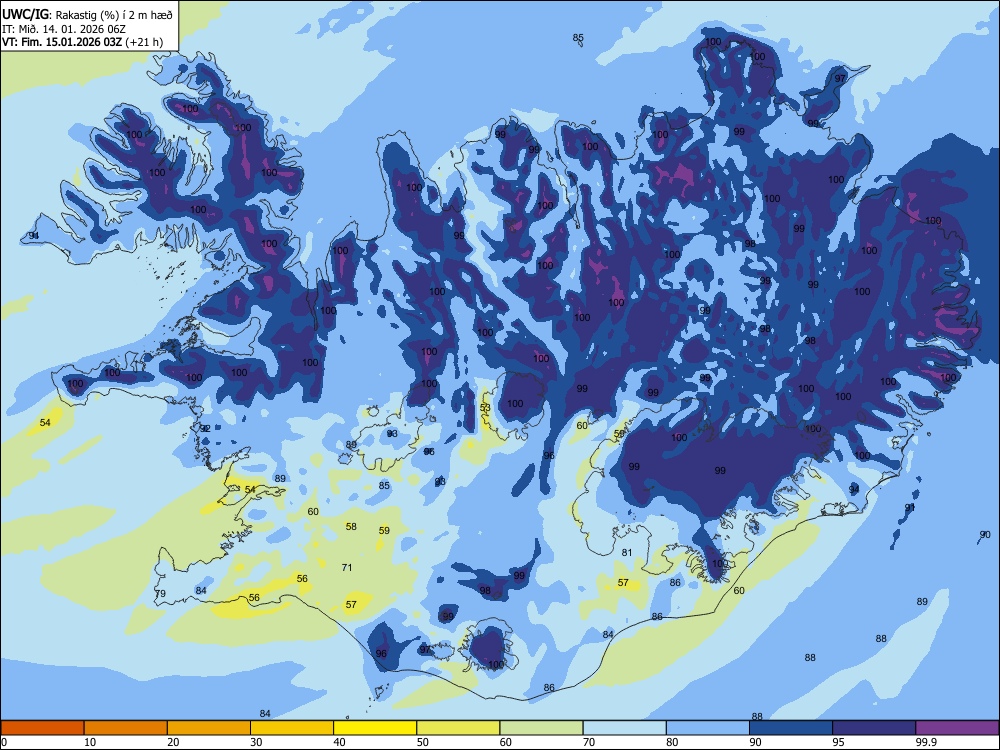
Task: Click the legend scale label 95
Action: click(839, 742)
